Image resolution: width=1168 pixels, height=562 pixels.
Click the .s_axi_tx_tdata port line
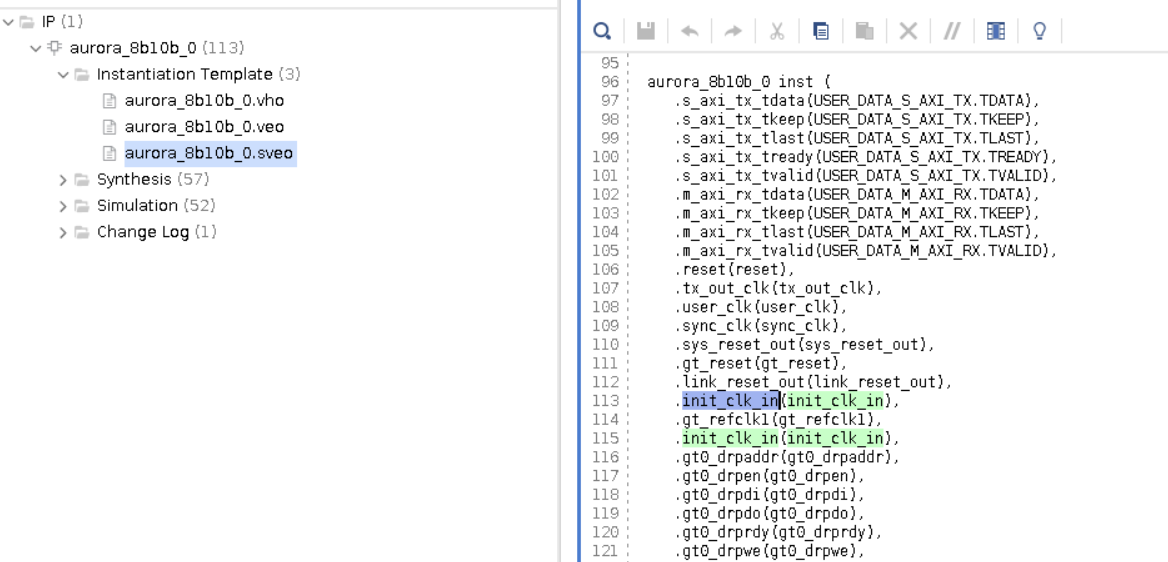point(857,101)
